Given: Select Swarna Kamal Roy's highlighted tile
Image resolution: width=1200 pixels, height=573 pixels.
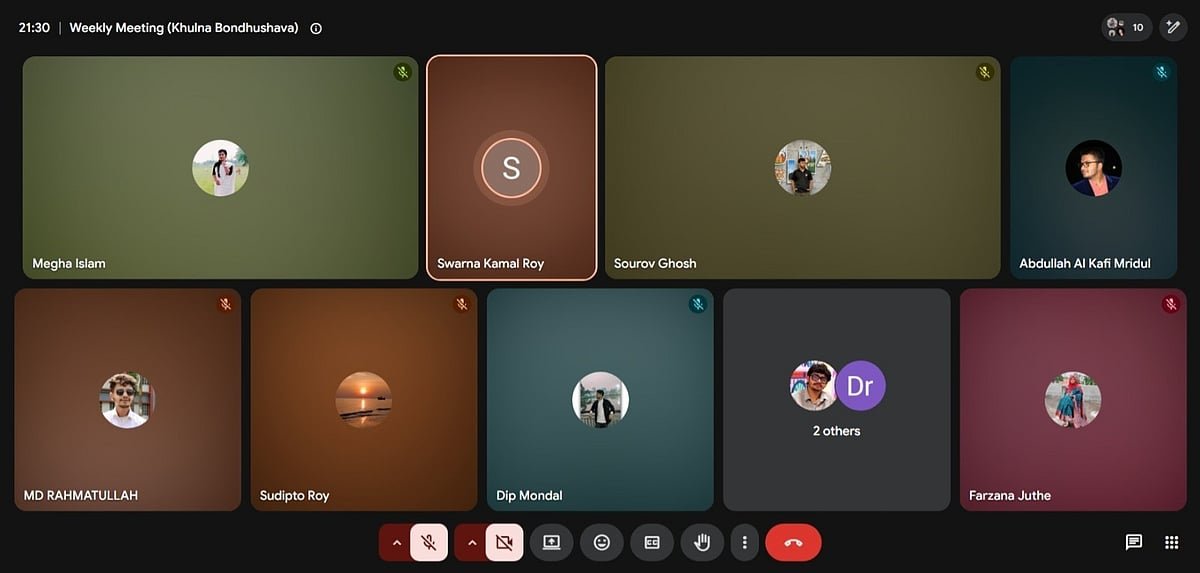Looking at the screenshot, I should point(511,168).
